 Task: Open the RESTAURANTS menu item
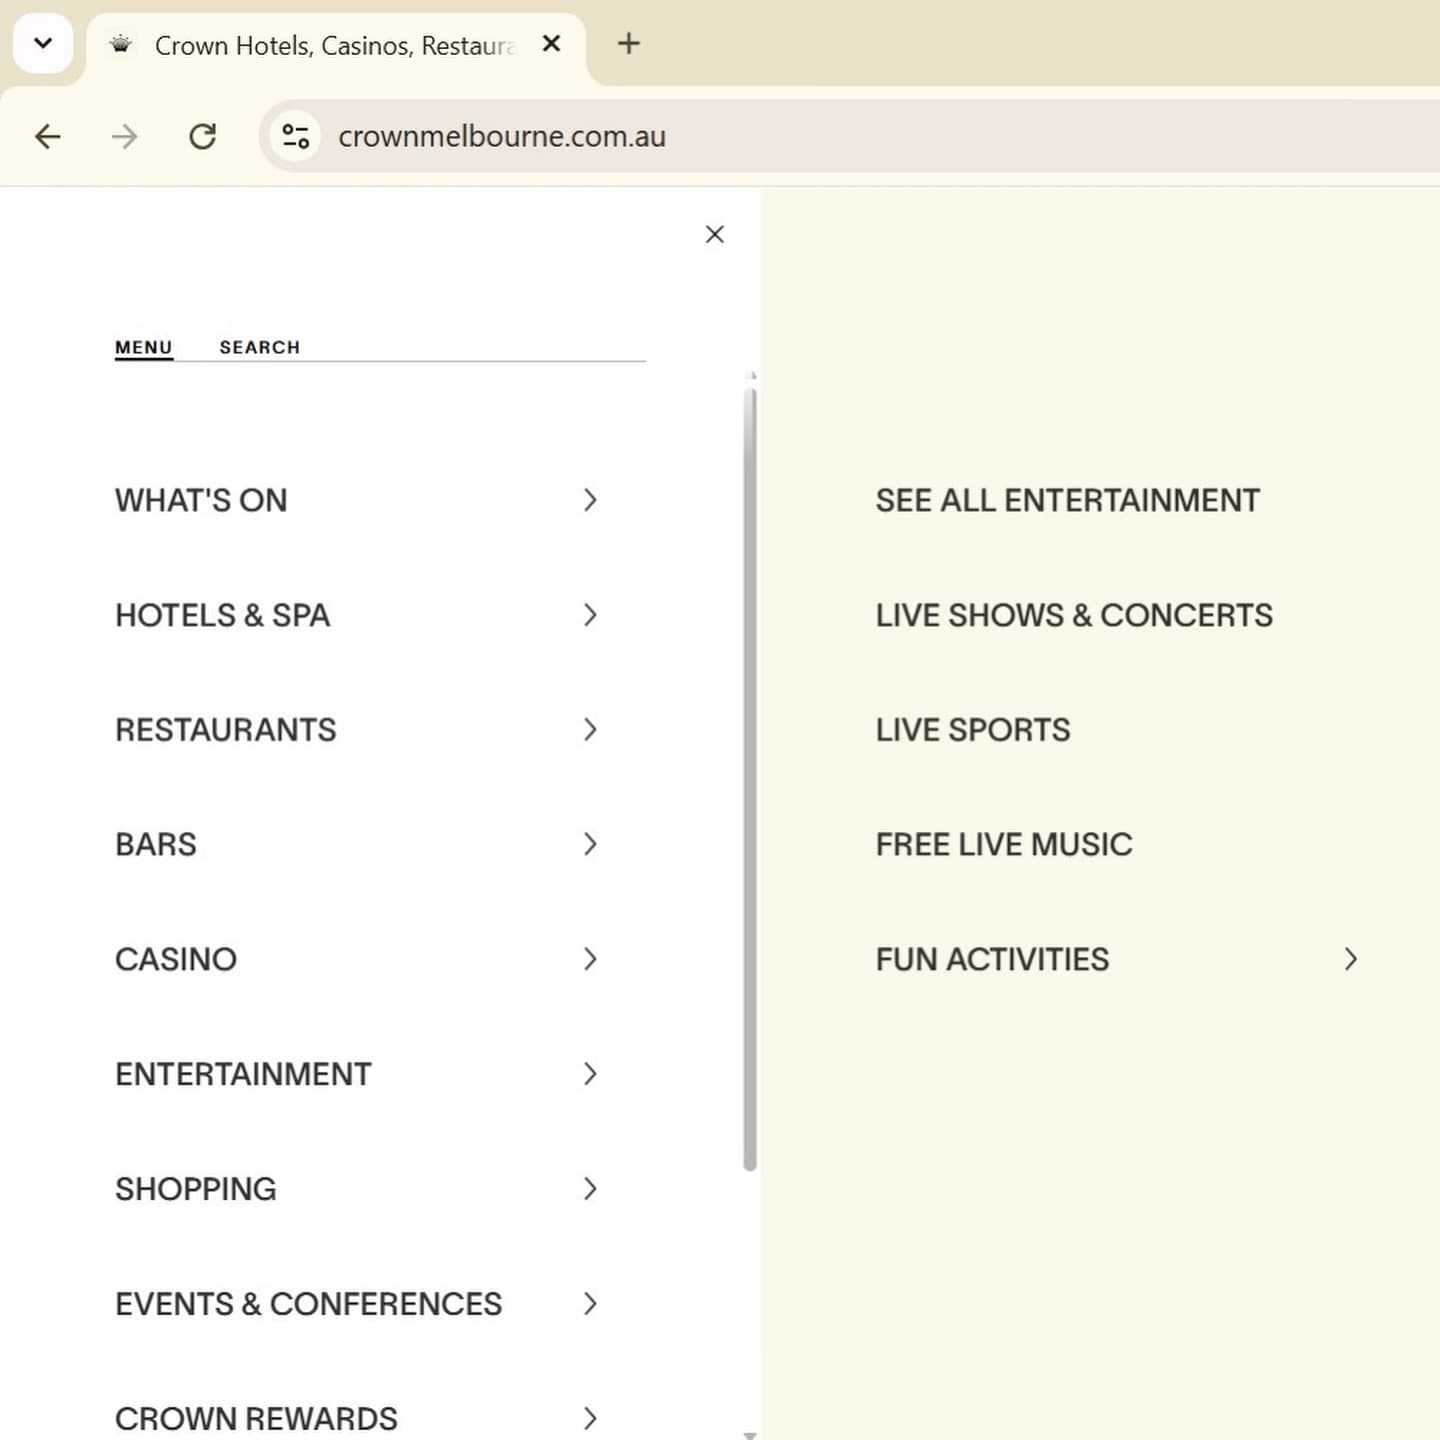[226, 730]
